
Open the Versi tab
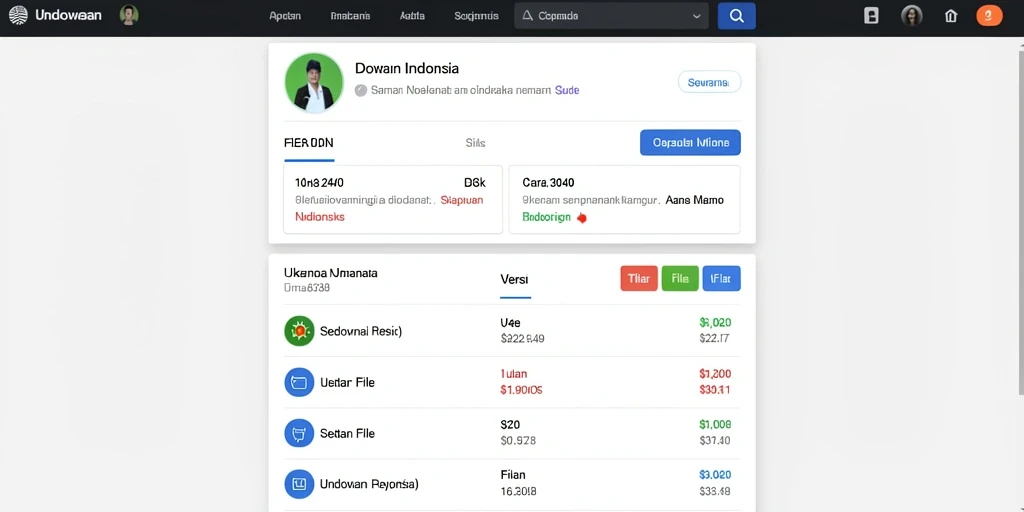click(515, 280)
